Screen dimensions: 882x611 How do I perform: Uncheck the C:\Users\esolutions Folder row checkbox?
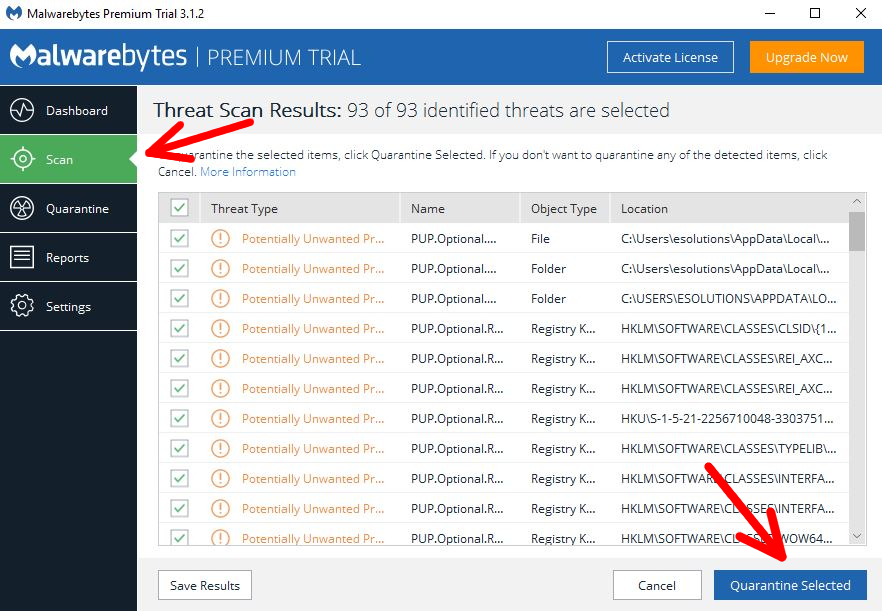pos(179,268)
